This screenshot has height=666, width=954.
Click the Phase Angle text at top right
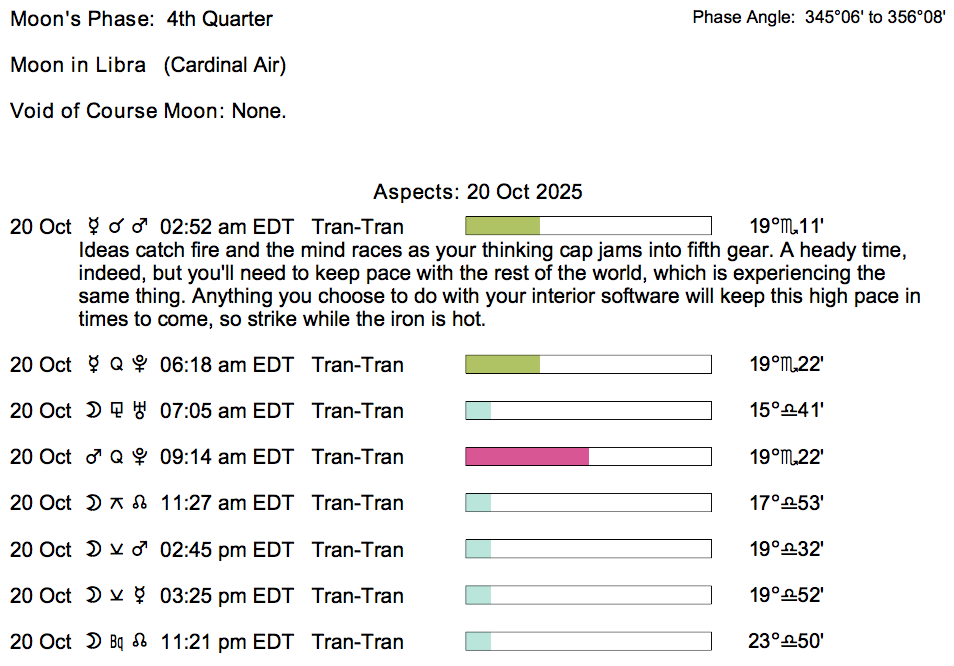tap(818, 18)
